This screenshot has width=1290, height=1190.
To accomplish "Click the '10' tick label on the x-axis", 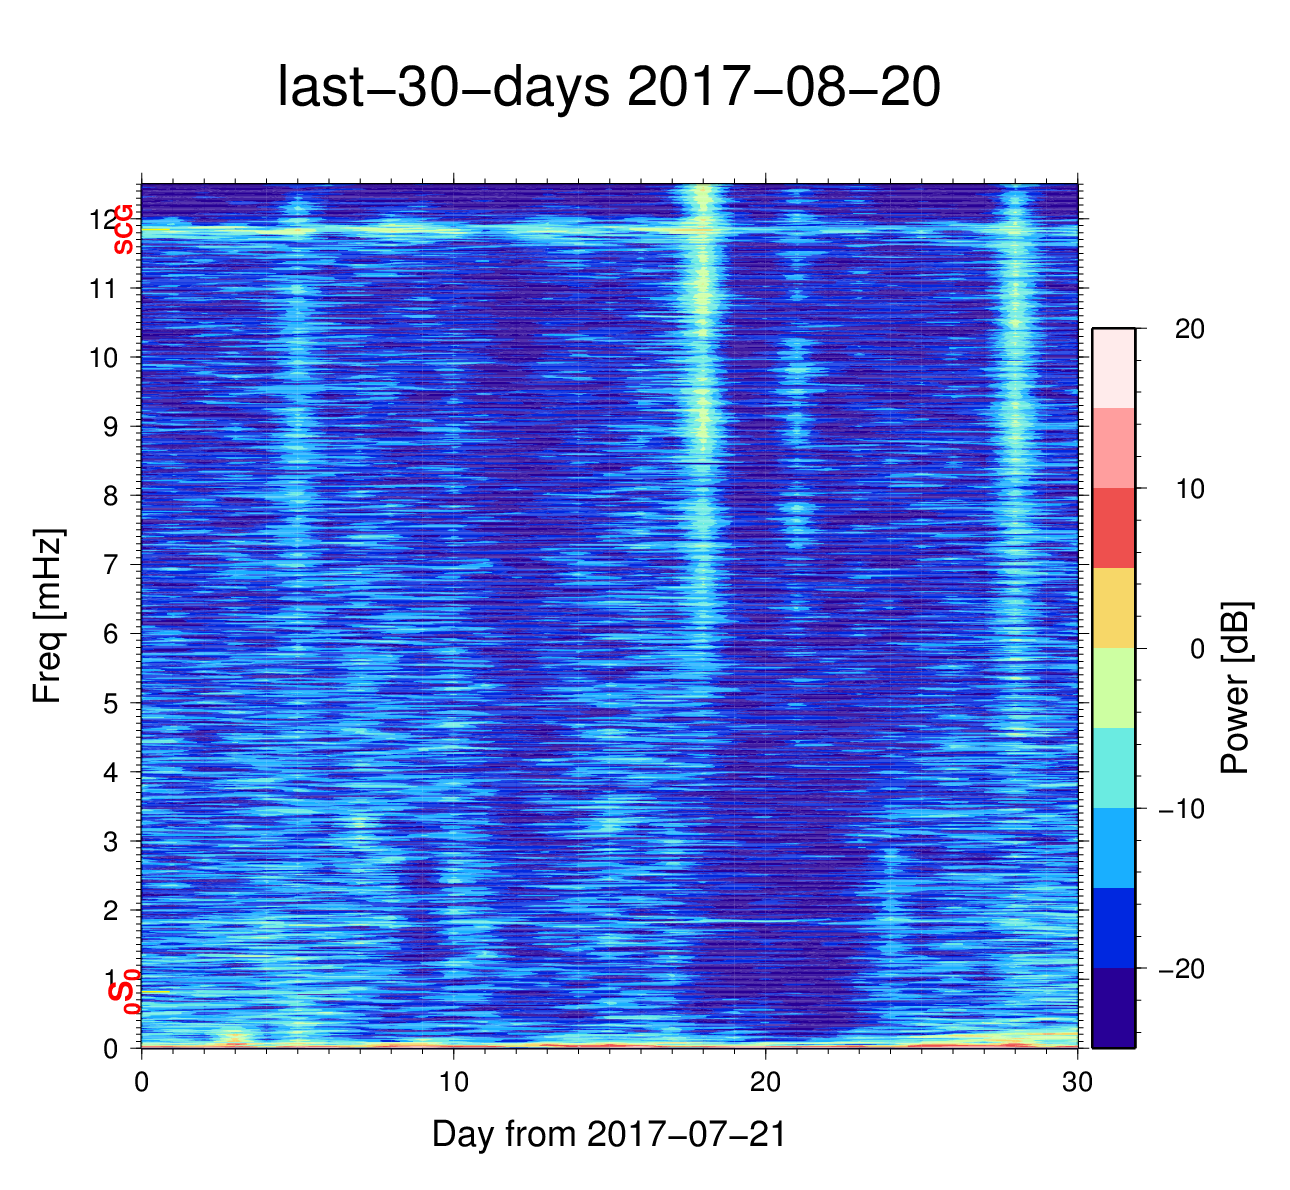I will 454,1085.
